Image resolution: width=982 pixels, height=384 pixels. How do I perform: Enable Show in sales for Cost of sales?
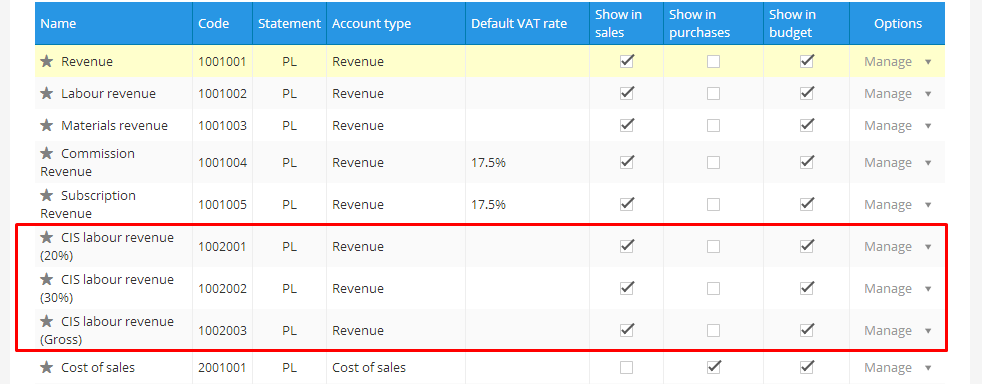(x=626, y=367)
